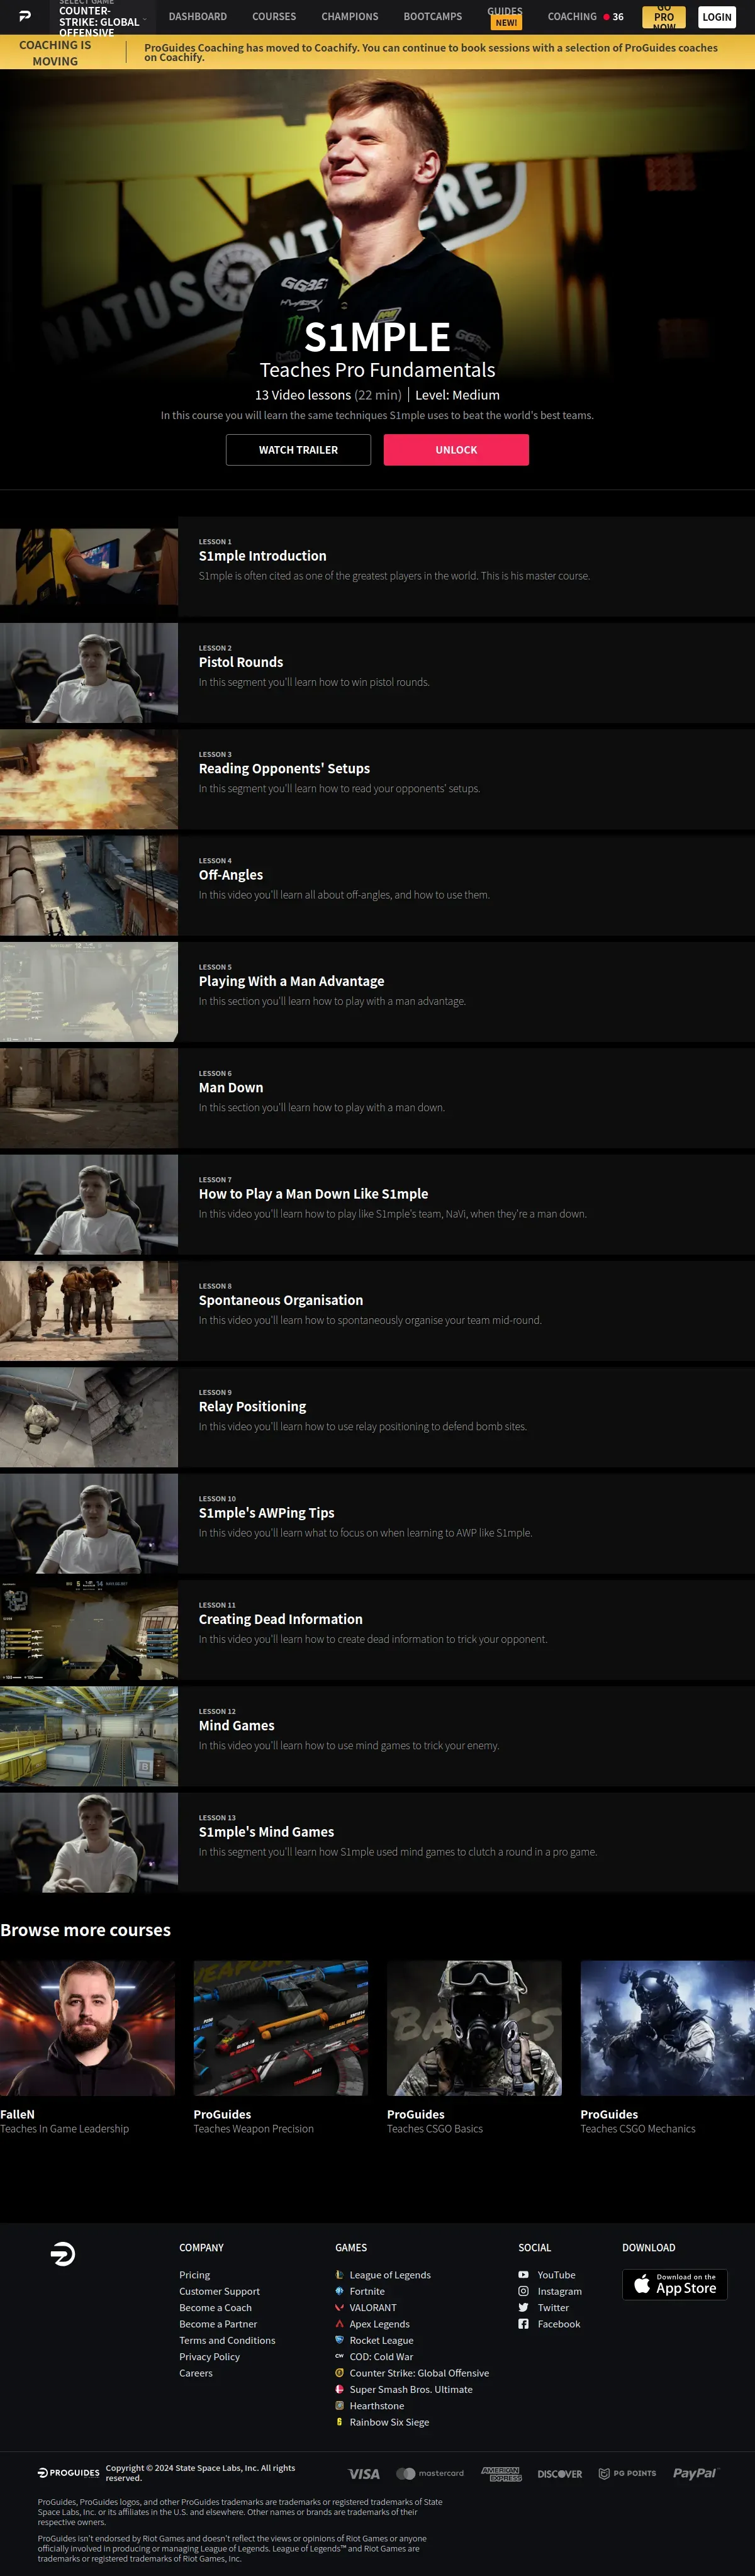The height and width of the screenshot is (2576, 755).
Task: Click the Visa payment logo
Action: click(364, 2474)
